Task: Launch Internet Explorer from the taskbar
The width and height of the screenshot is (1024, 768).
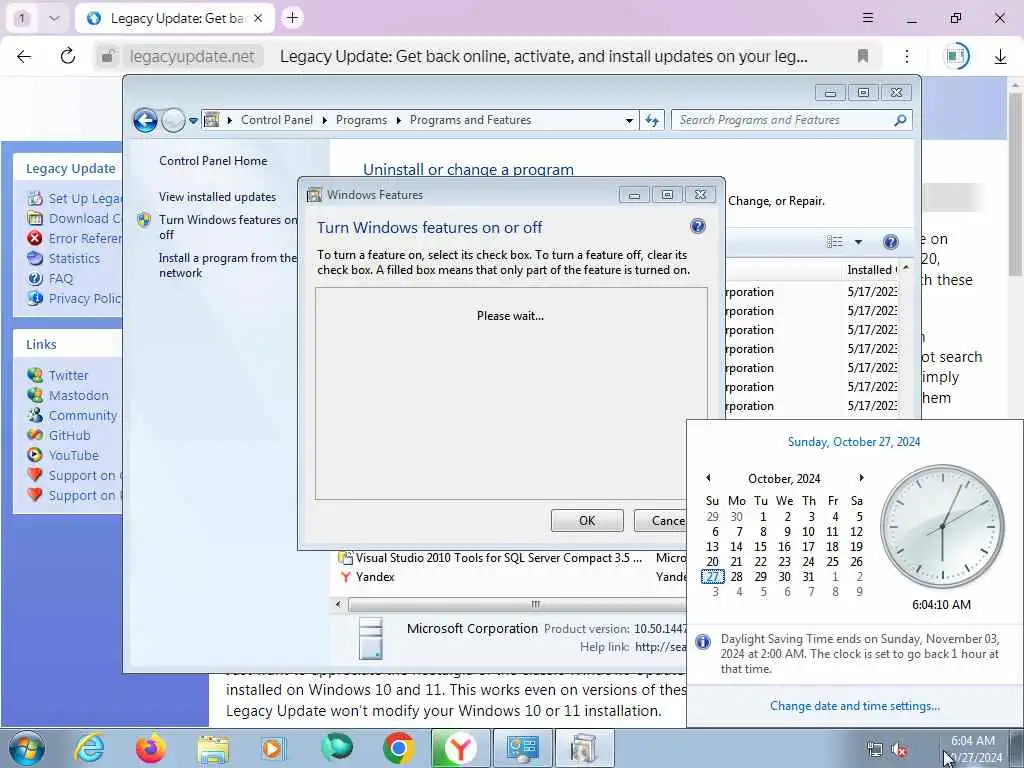Action: (89, 748)
